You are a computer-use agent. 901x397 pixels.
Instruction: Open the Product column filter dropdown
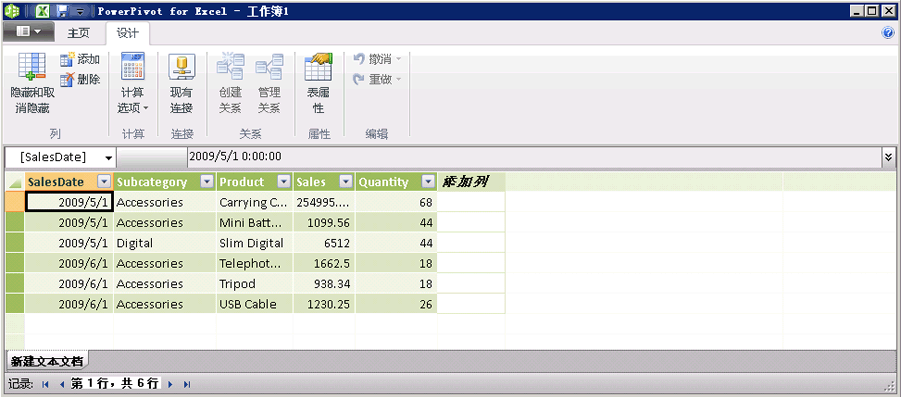tap(284, 182)
